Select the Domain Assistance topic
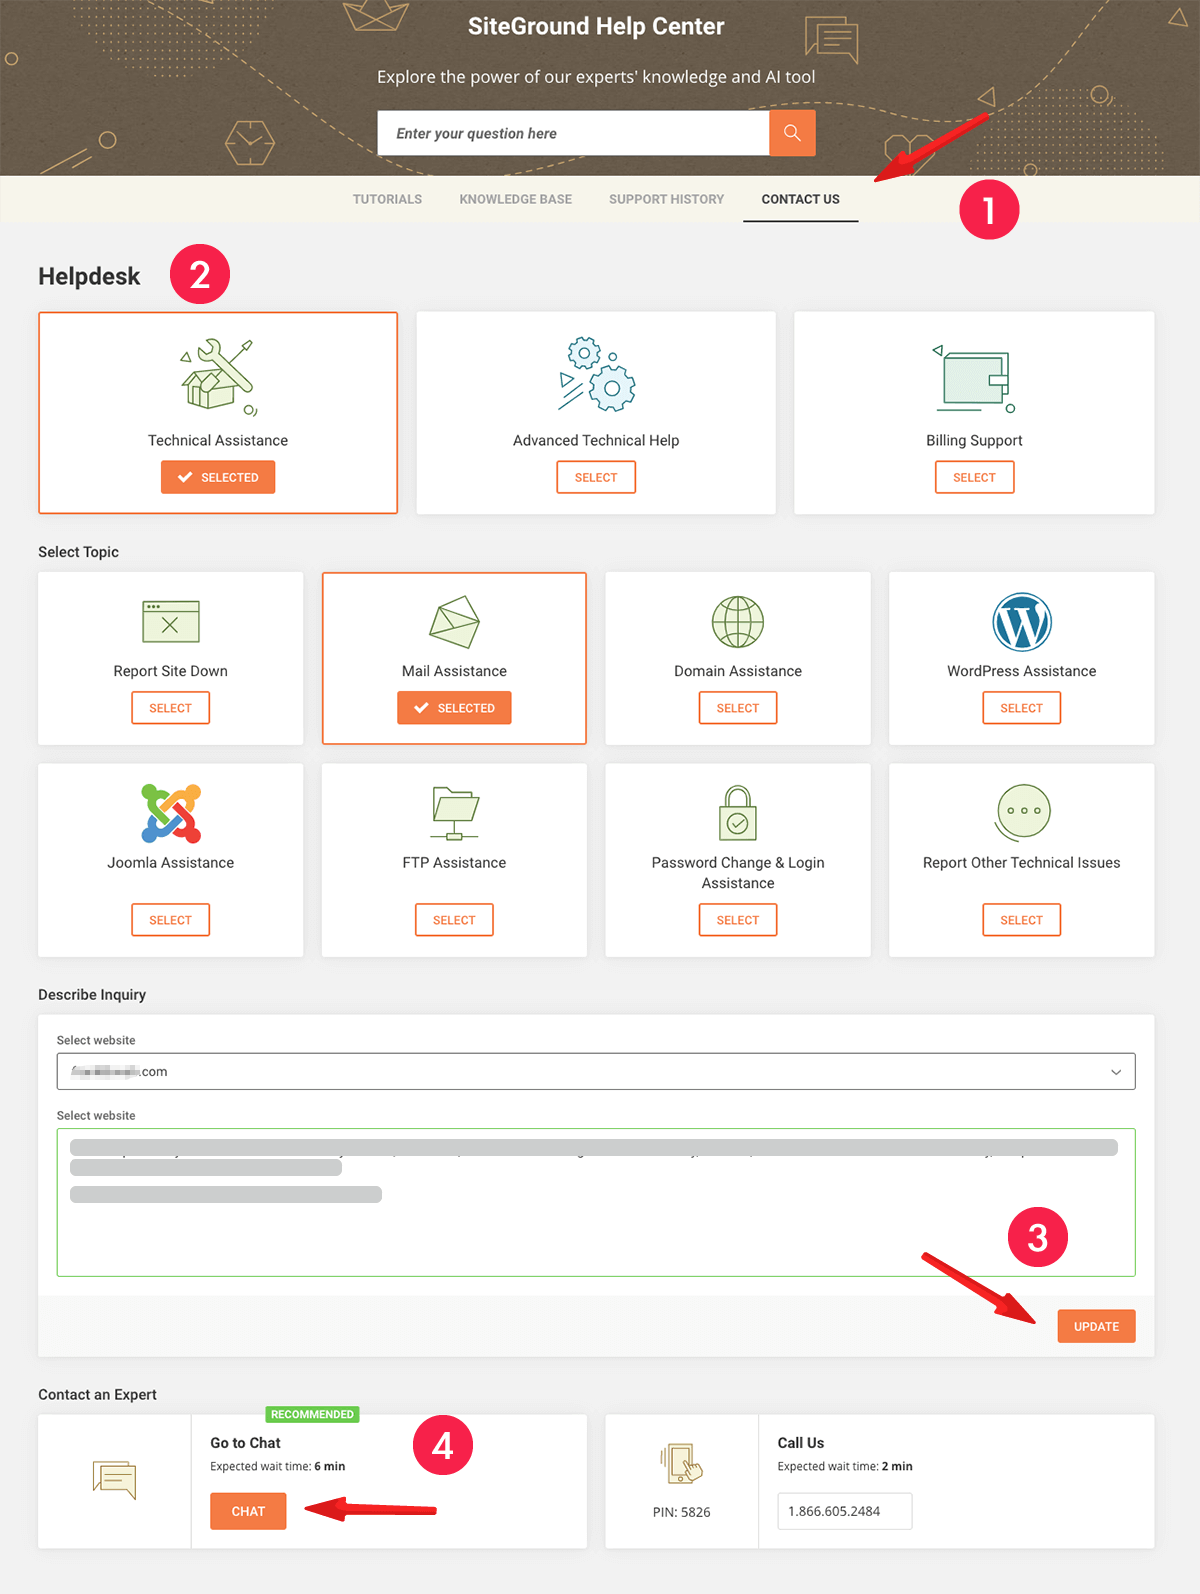The image size is (1200, 1594). pos(738,708)
